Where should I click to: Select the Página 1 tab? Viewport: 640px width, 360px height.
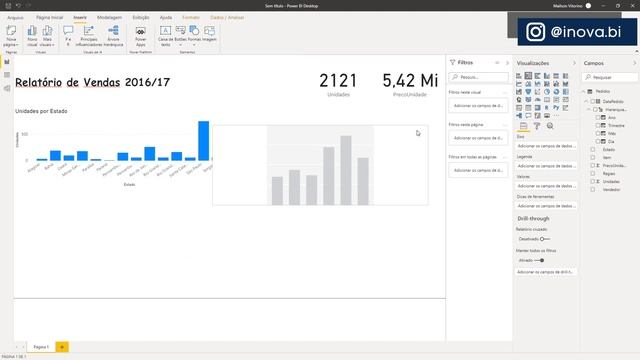pos(41,347)
